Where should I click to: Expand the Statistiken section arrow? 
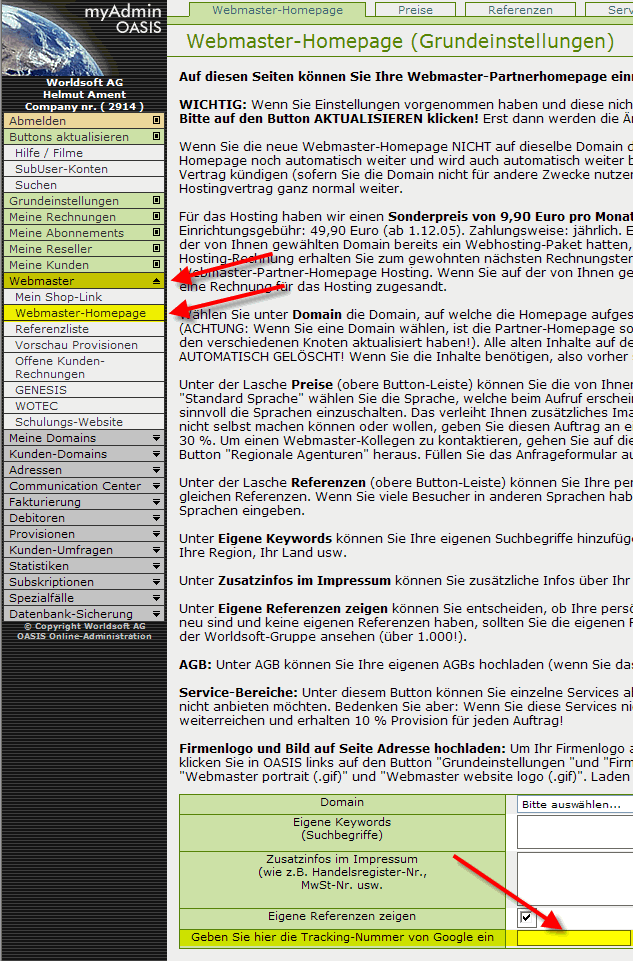[156, 566]
